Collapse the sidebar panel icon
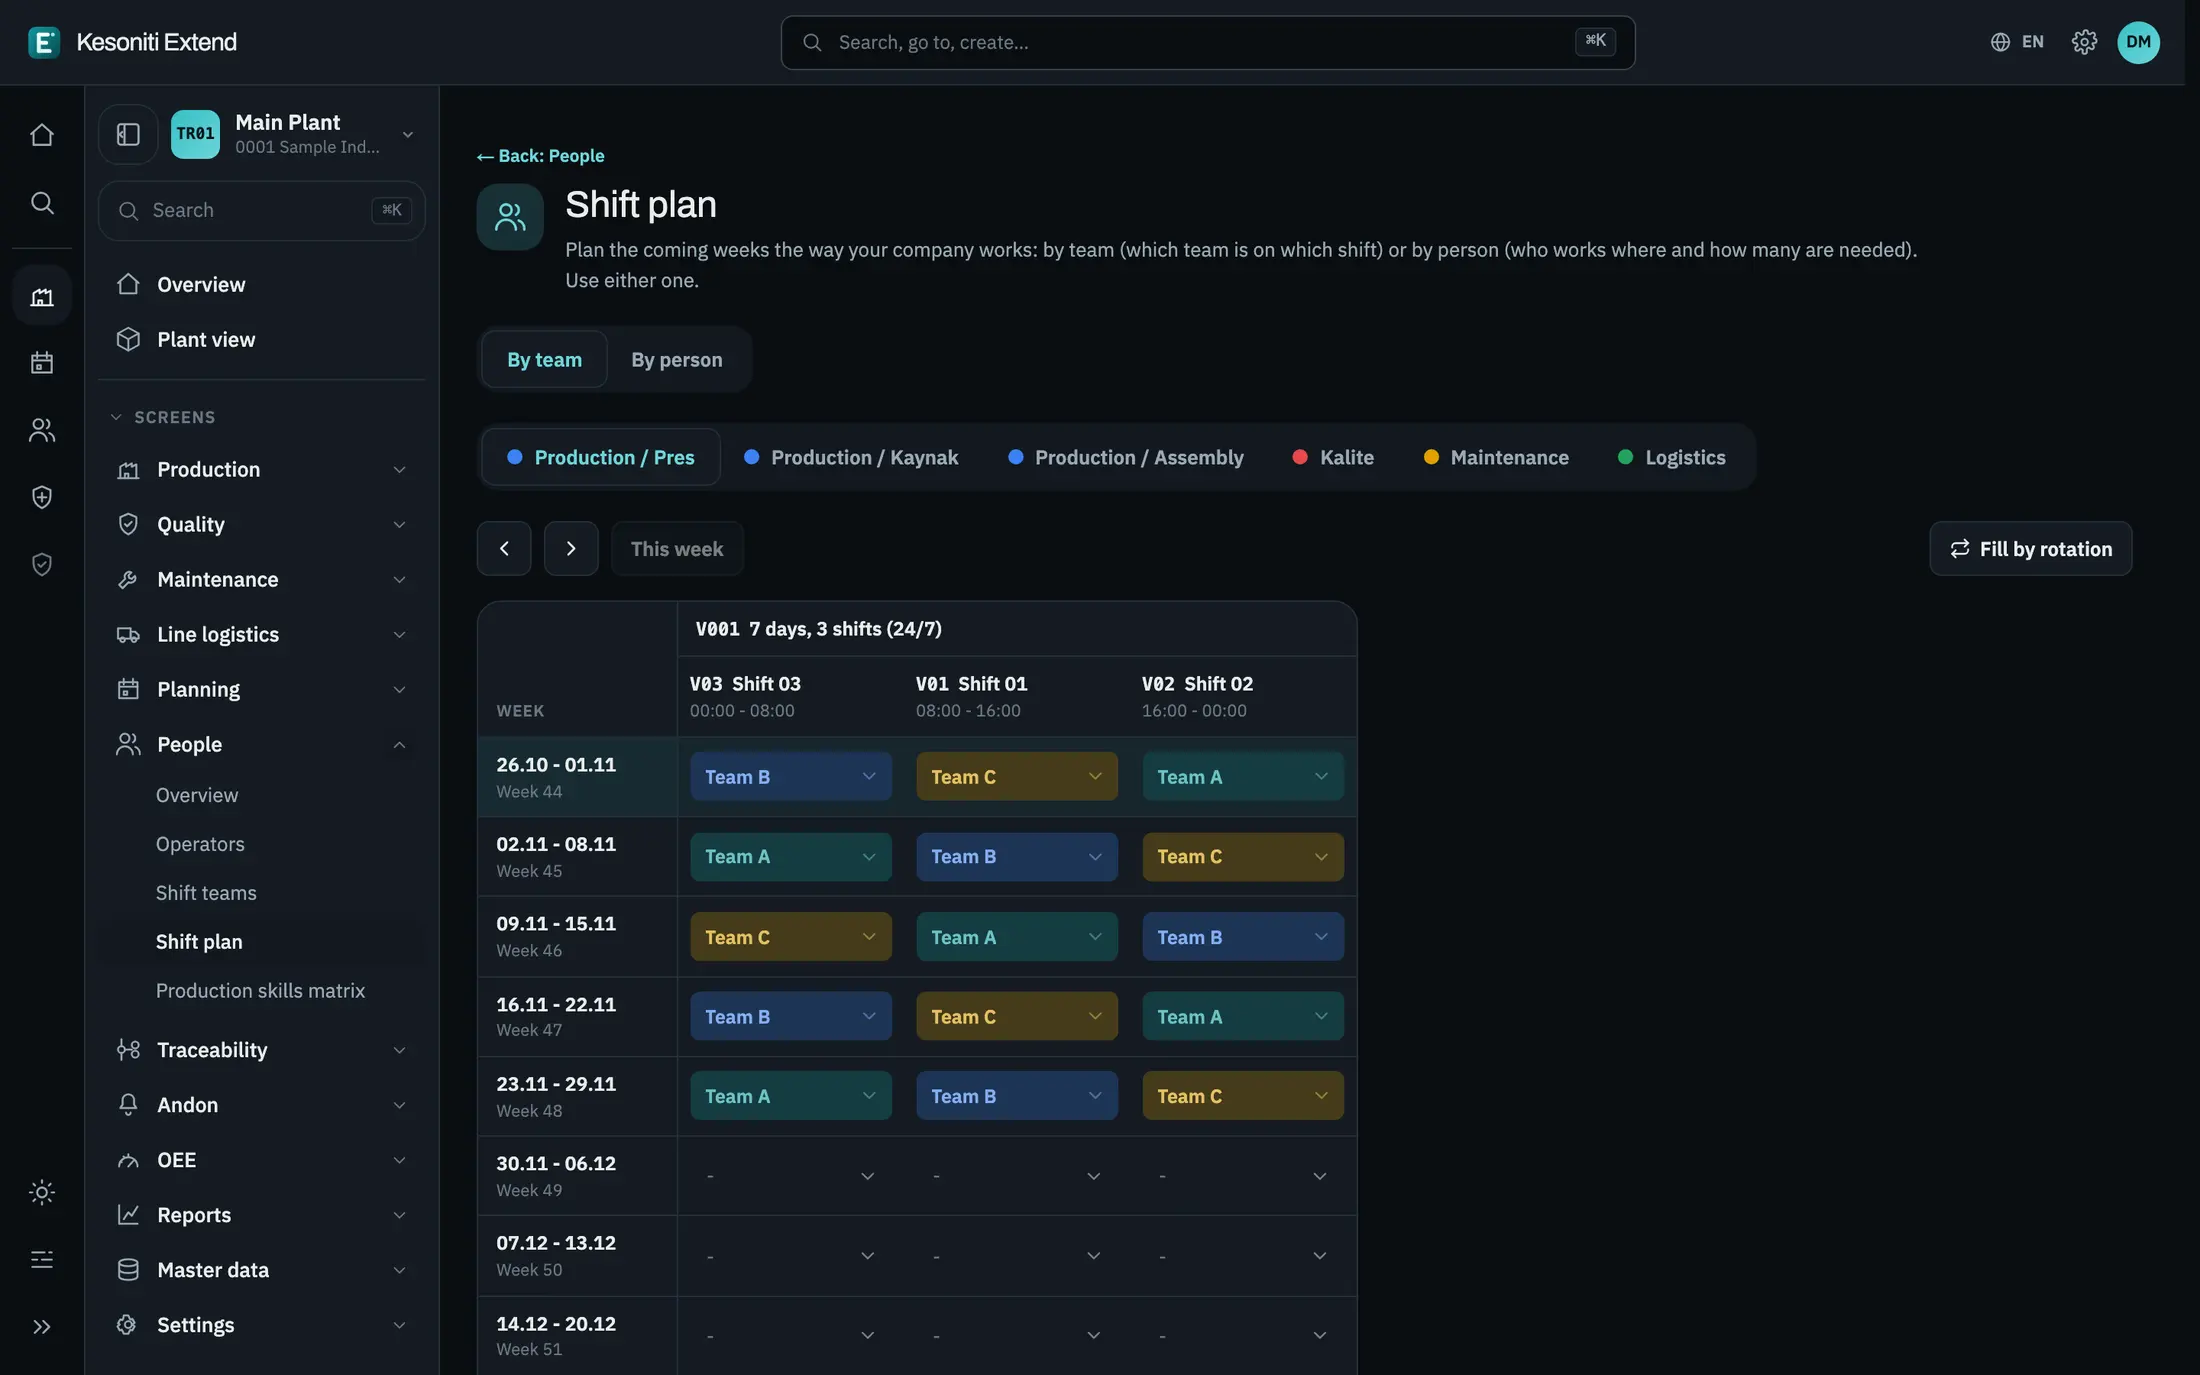 (128, 134)
